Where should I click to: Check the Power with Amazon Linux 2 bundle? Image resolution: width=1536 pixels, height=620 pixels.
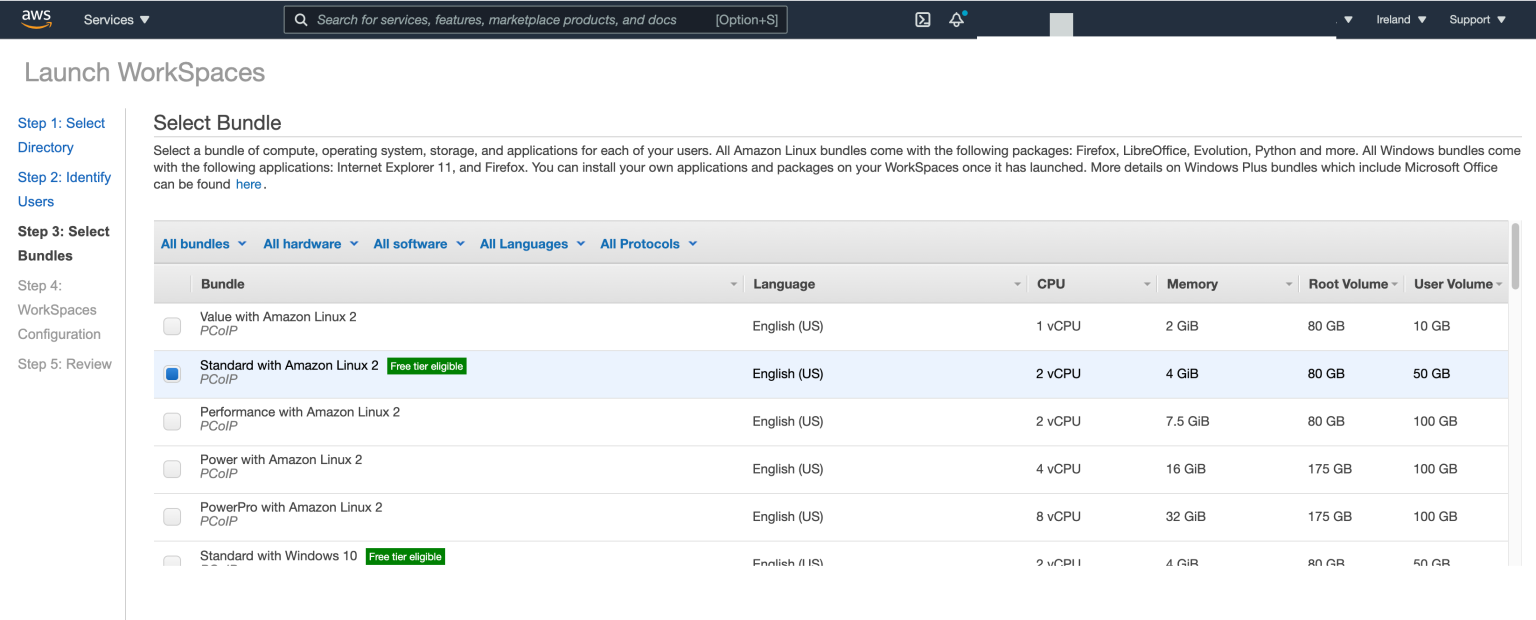coord(172,469)
